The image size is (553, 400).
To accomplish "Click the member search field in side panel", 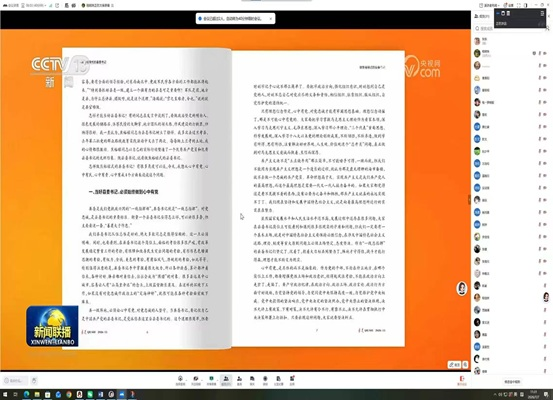I will tap(509, 29).
